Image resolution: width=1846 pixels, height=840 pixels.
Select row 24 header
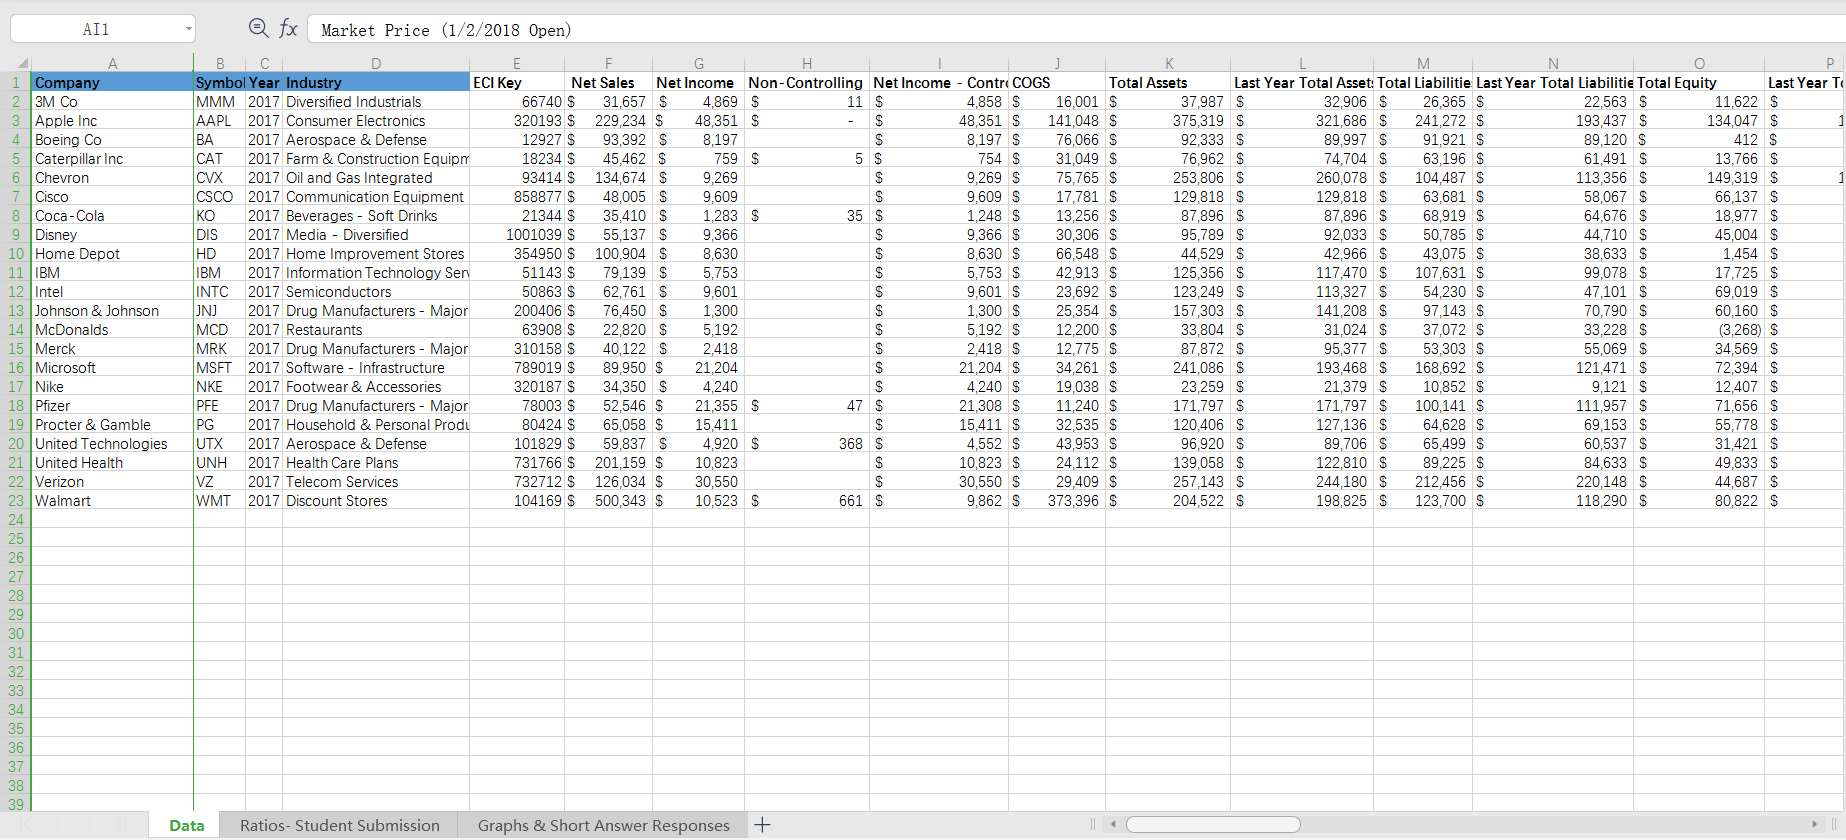click(15, 519)
